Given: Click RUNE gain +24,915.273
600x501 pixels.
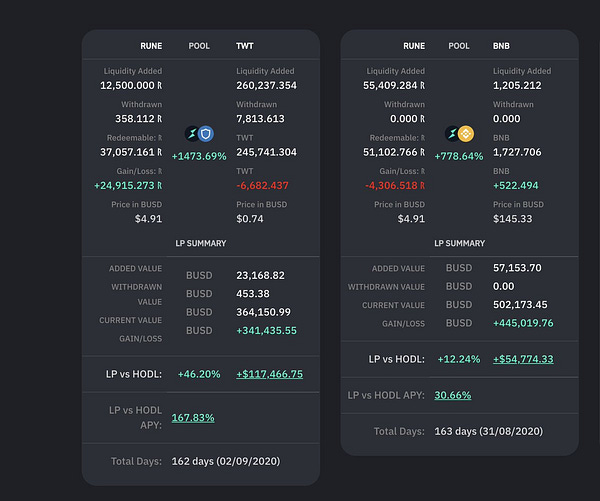Looking at the screenshot, I should tap(128, 186).
